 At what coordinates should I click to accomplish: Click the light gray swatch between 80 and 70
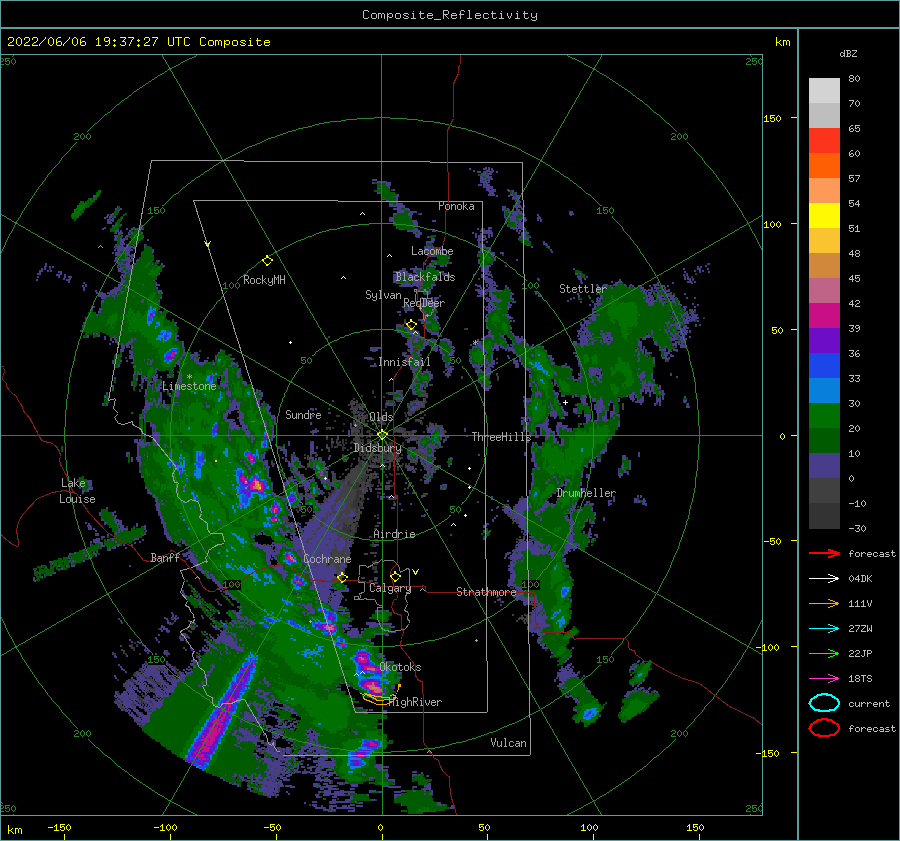824,91
